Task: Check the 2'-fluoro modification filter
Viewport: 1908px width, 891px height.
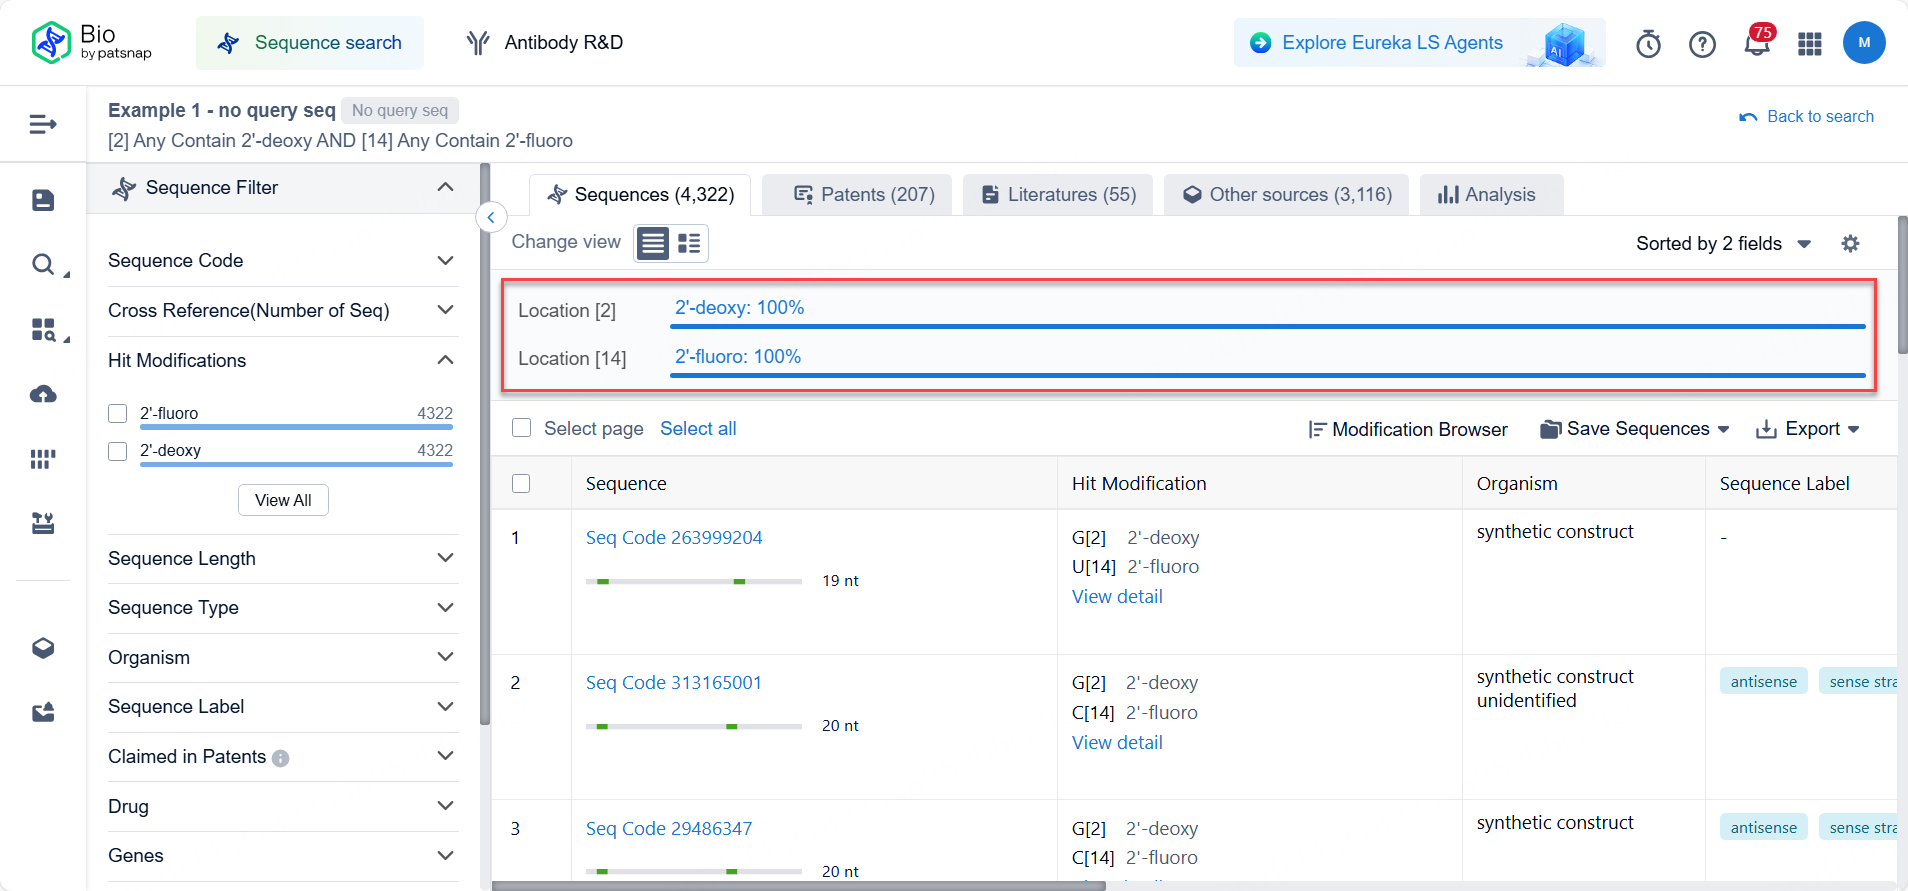Action: tap(118, 414)
